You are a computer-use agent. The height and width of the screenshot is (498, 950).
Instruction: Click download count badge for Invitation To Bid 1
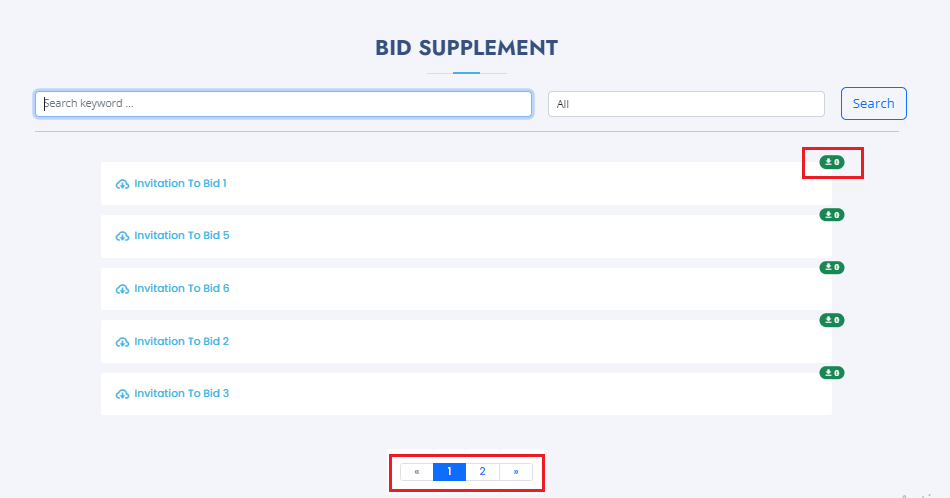832,162
